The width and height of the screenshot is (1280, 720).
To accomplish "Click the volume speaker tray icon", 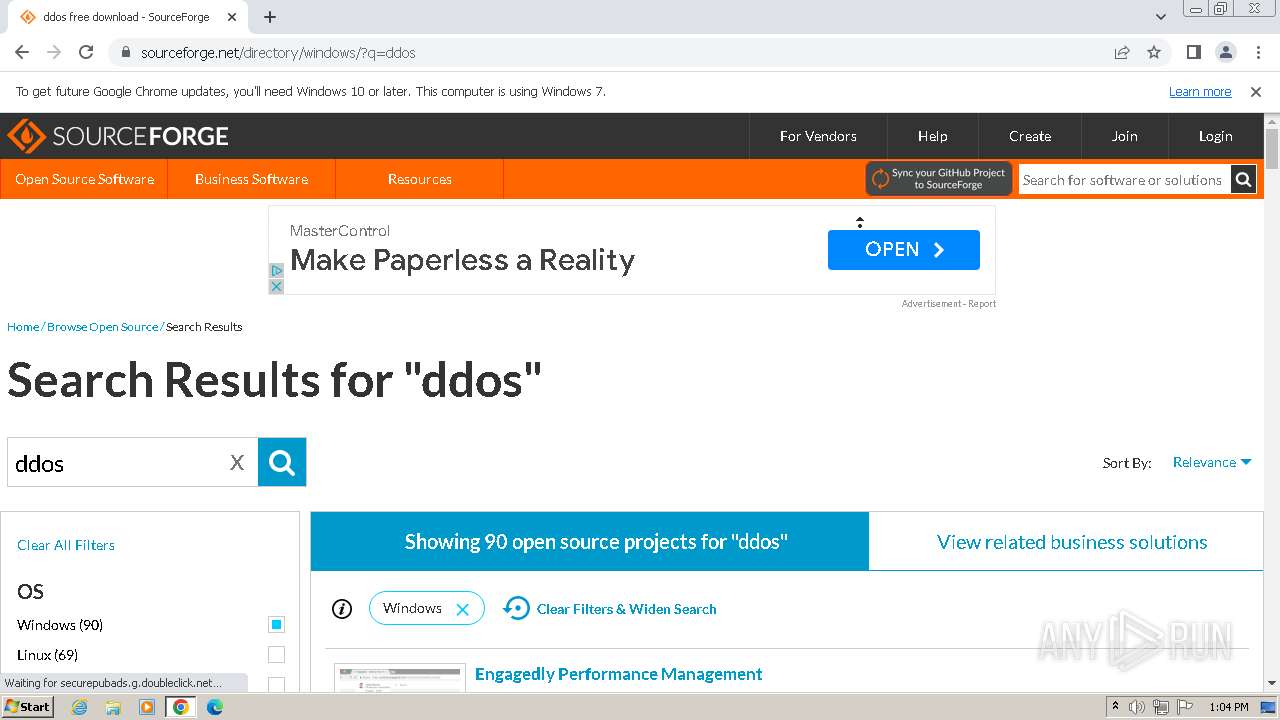I will coord(1137,707).
